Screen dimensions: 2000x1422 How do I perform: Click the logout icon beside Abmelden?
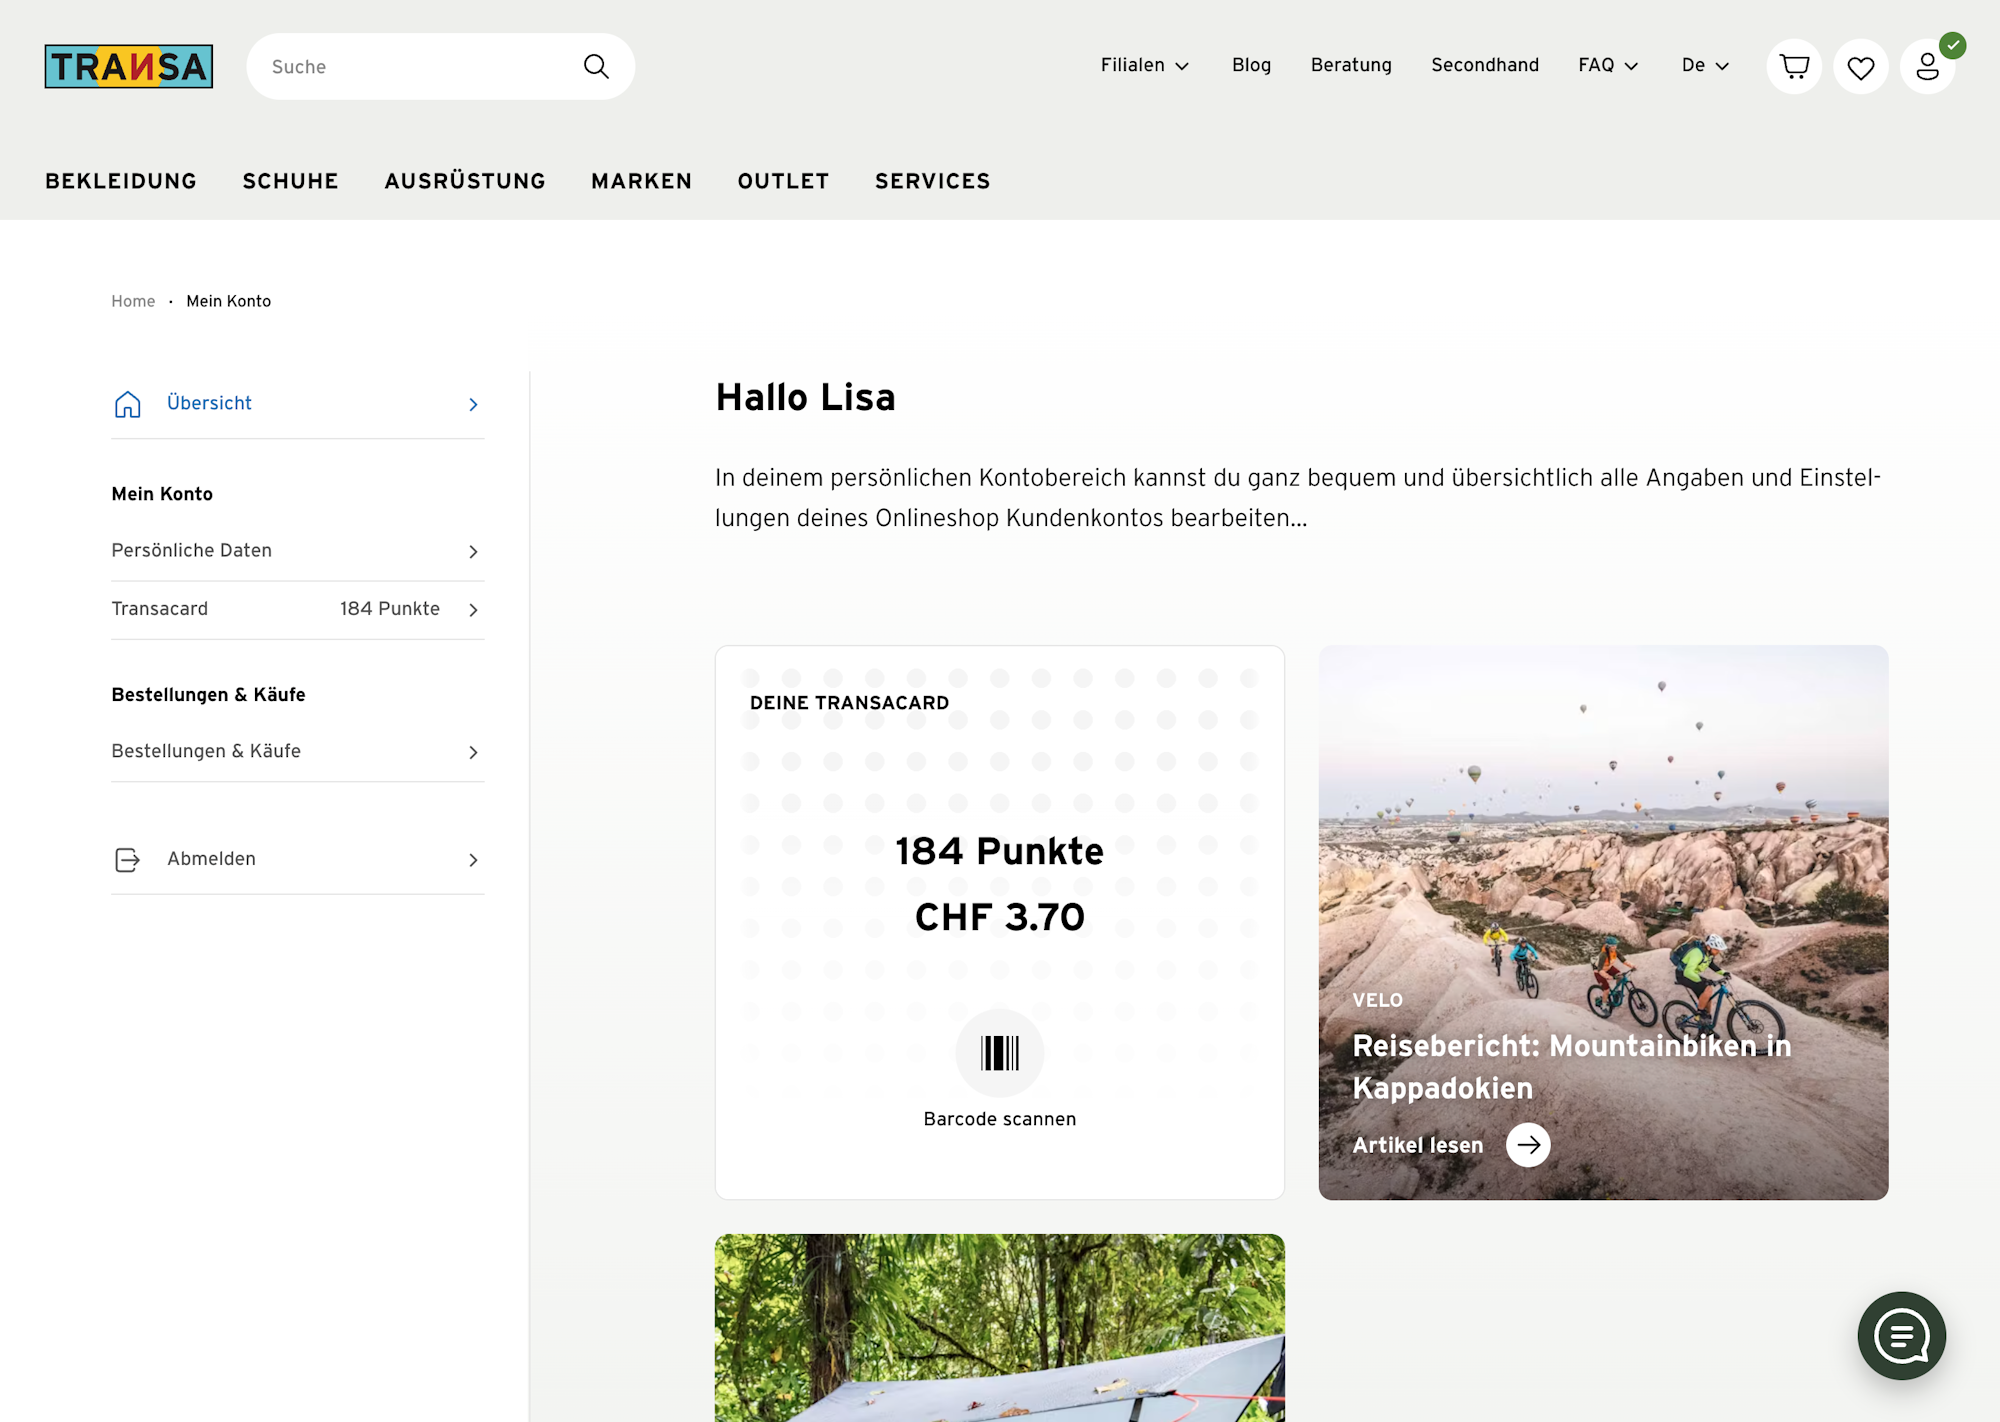[127, 860]
